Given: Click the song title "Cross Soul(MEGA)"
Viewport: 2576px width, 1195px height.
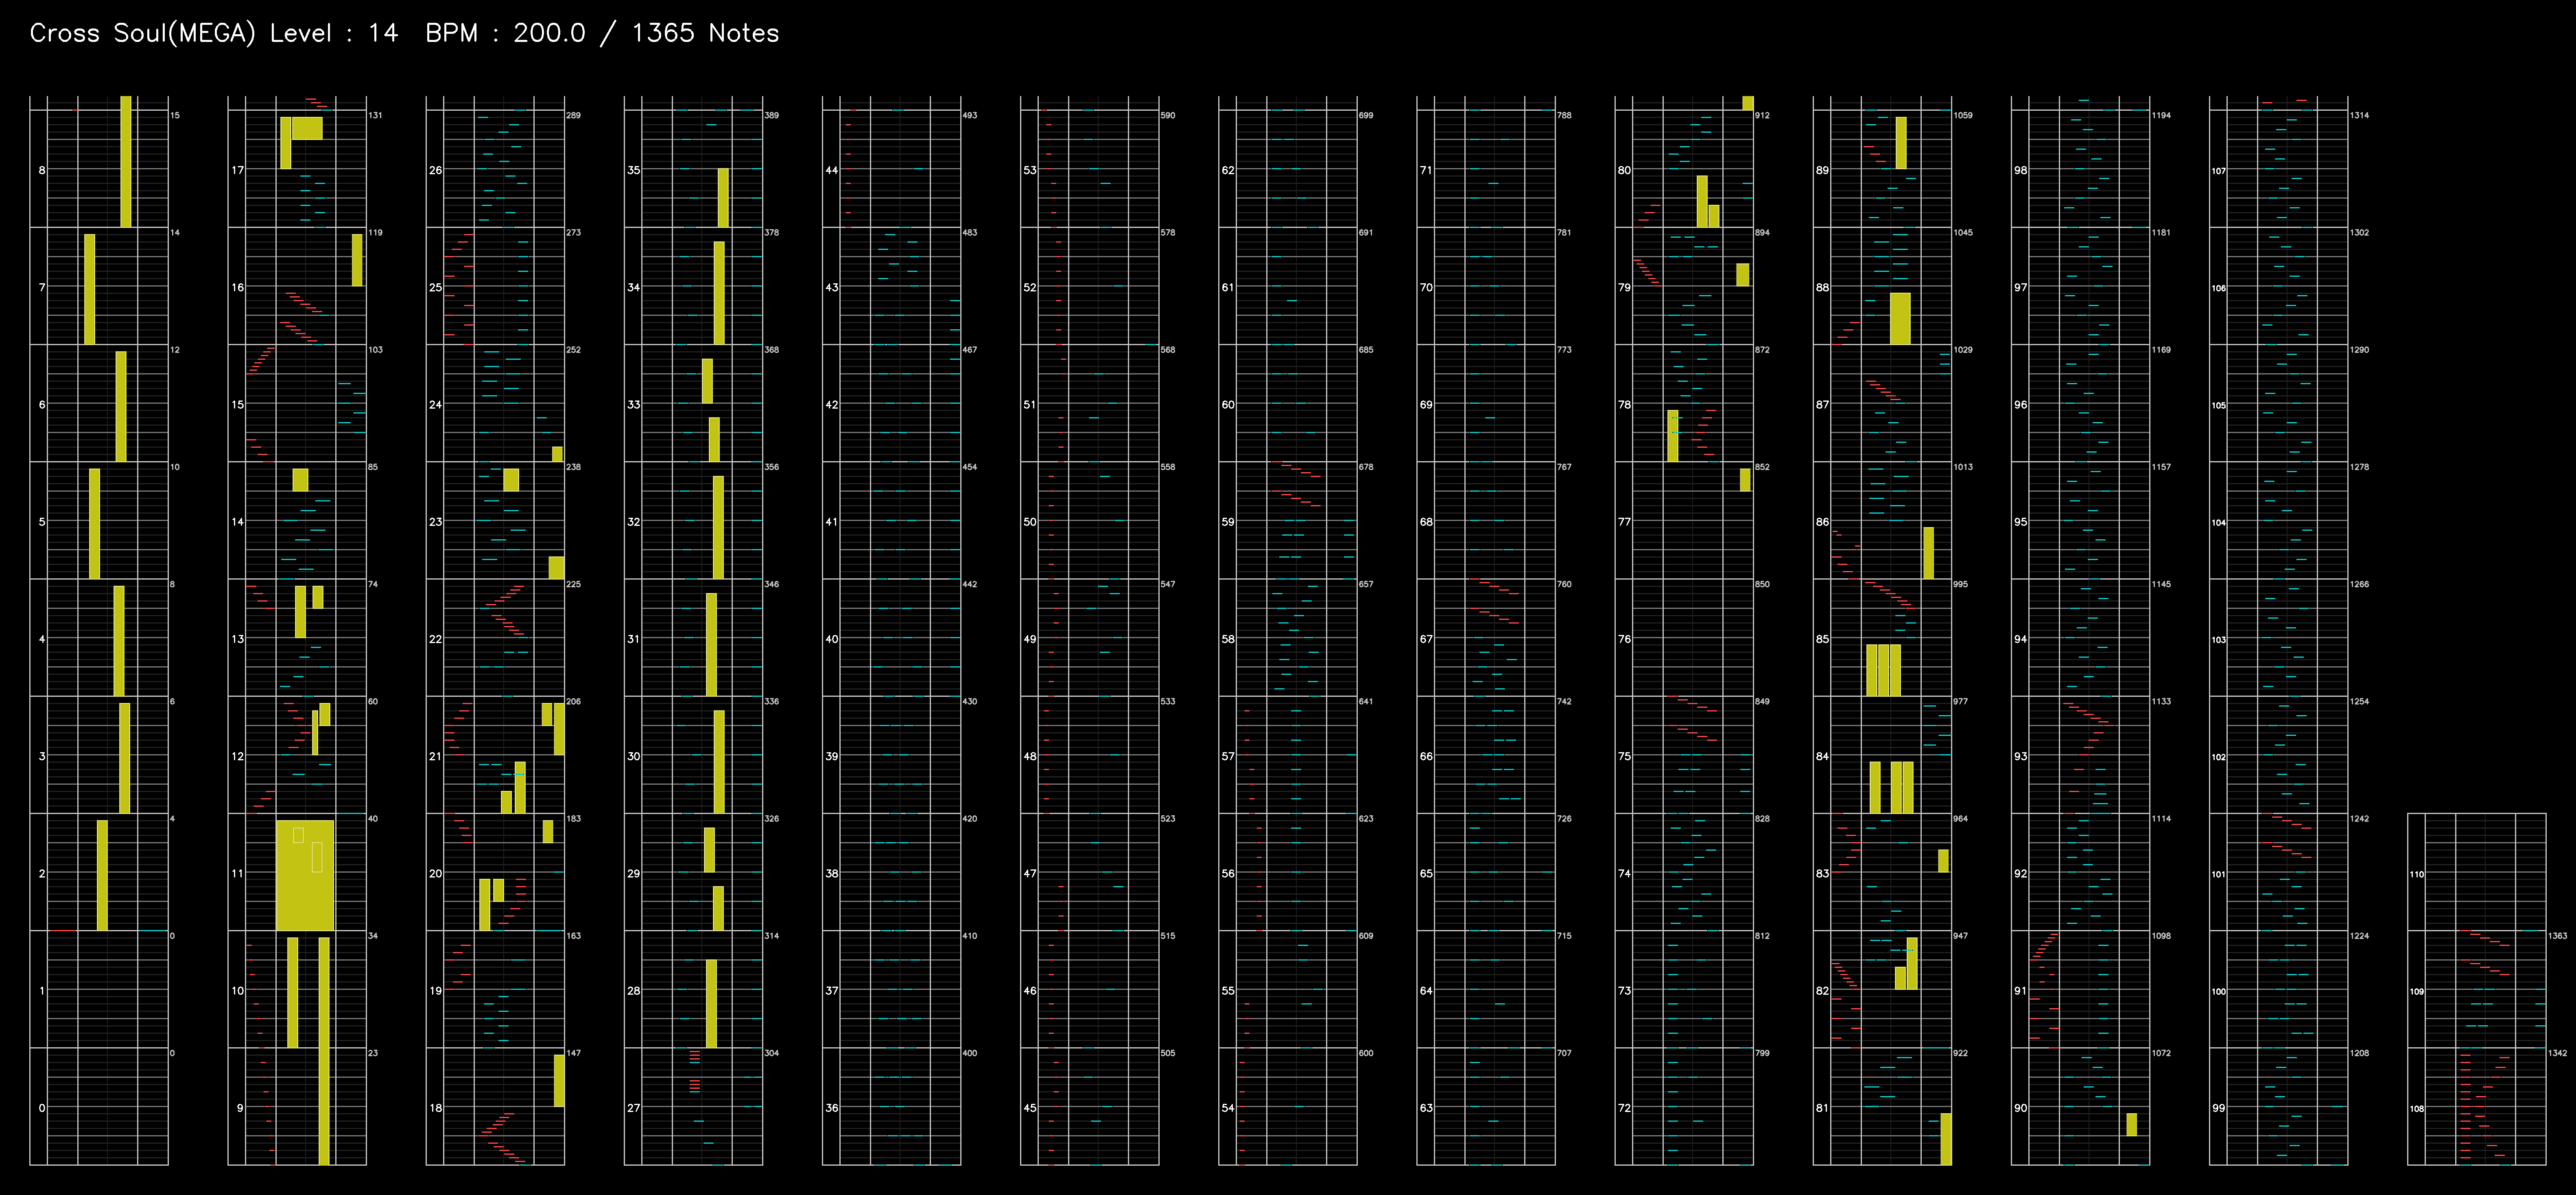Looking at the screenshot, I should click(143, 33).
